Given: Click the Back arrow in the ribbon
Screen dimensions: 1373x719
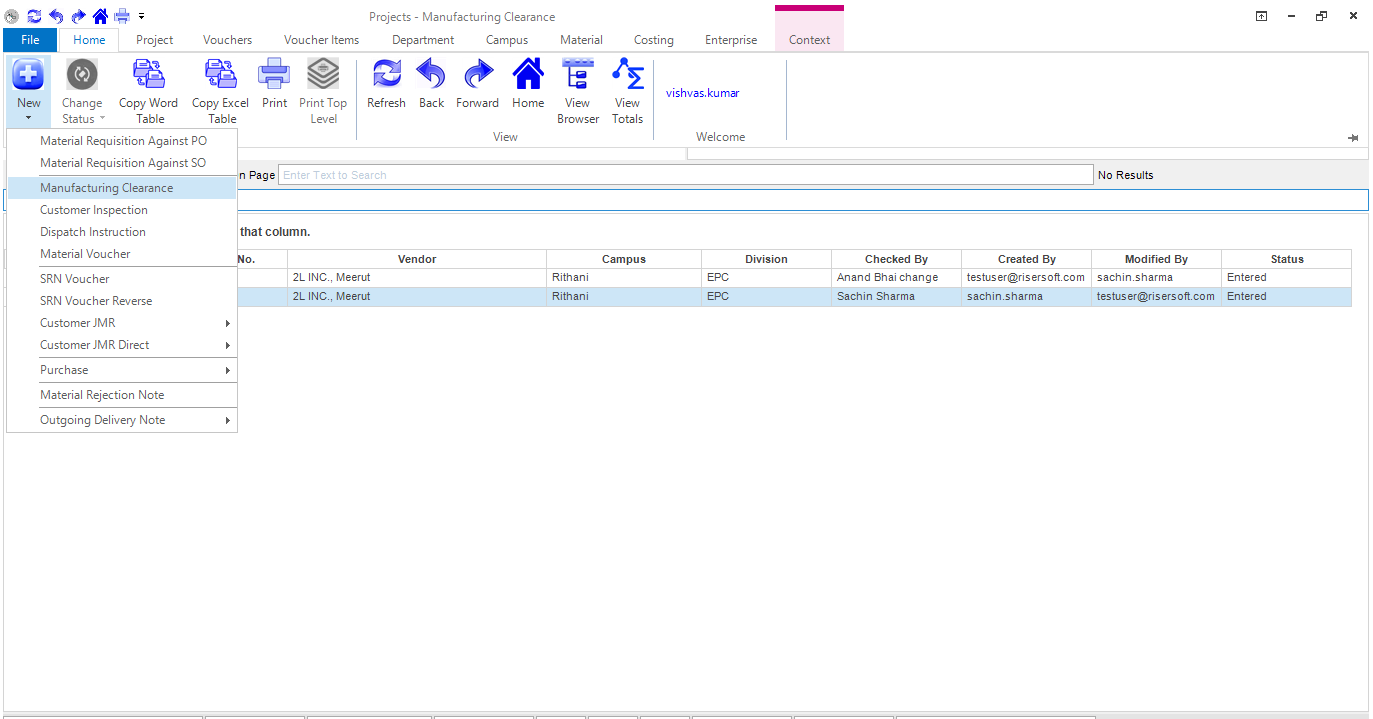Looking at the screenshot, I should [x=431, y=75].
